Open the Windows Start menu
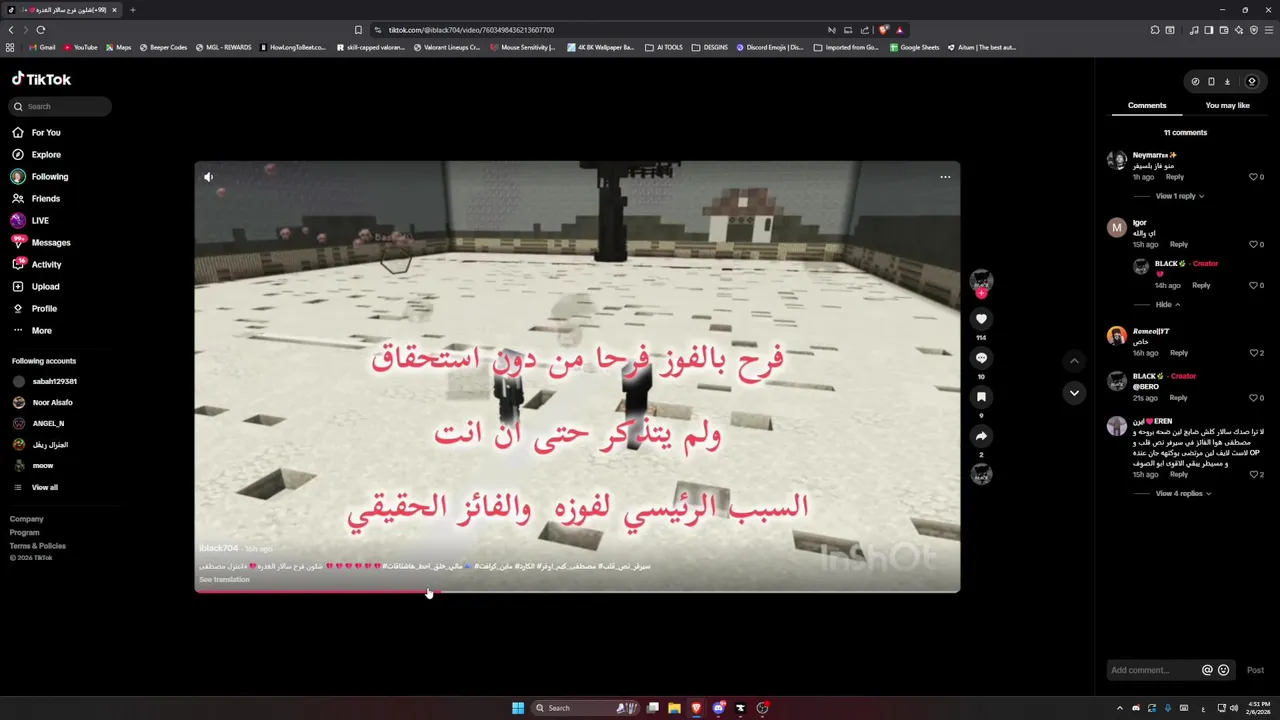The width and height of the screenshot is (1280, 720). tap(518, 708)
